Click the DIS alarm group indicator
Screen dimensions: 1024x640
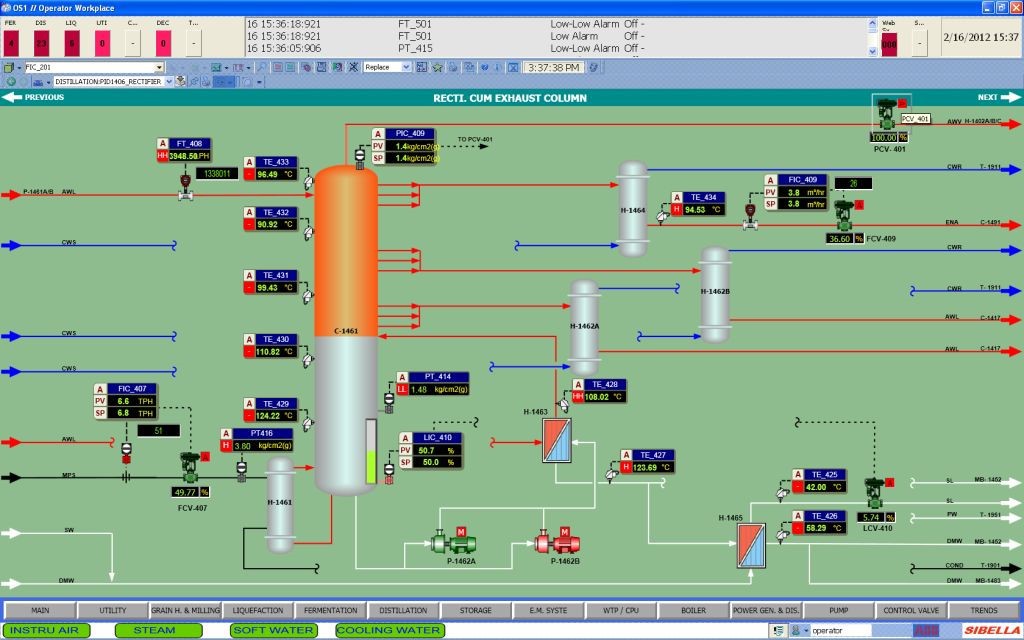pos(41,43)
